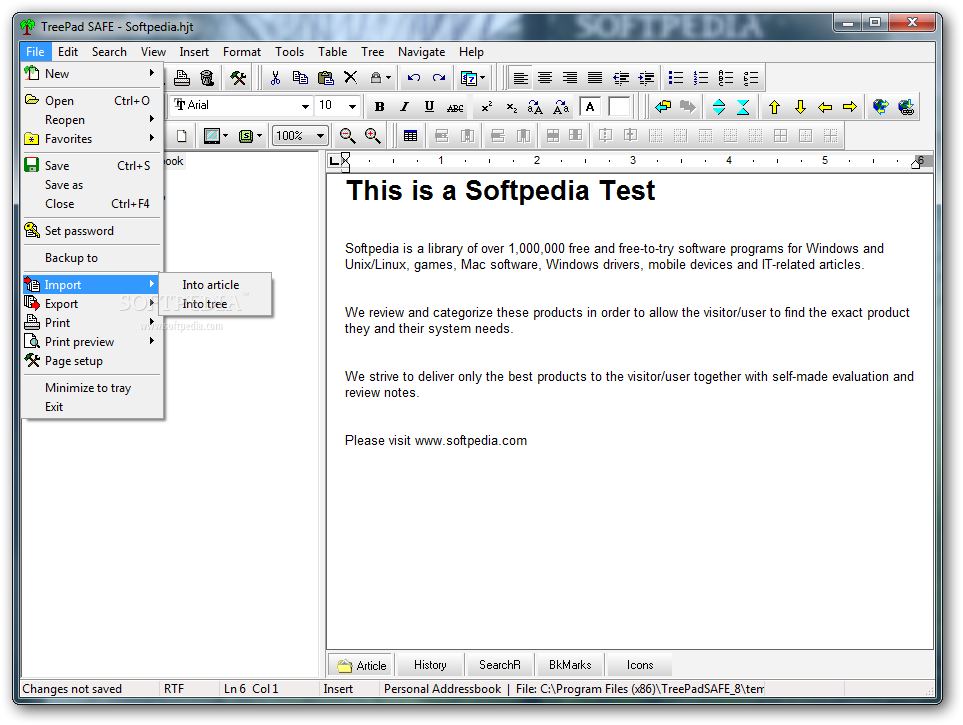Open the Arial font name dropdown
The height and width of the screenshot is (725, 963).
(x=305, y=106)
